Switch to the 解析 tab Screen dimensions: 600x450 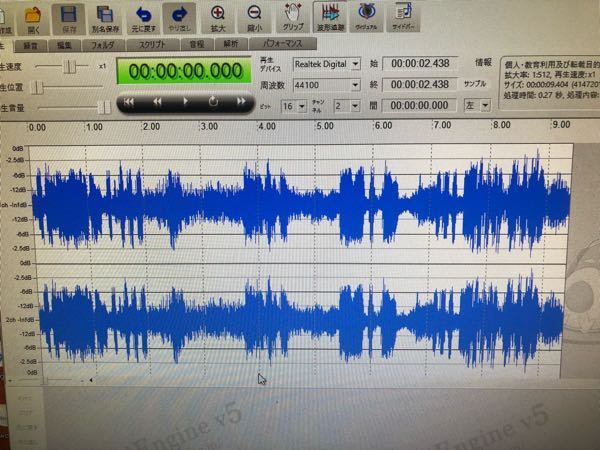231,44
